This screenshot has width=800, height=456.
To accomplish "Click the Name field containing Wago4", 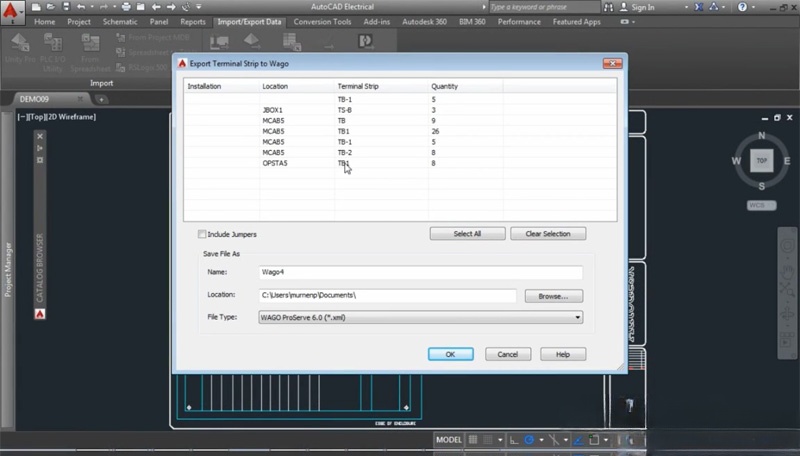I will coord(420,272).
